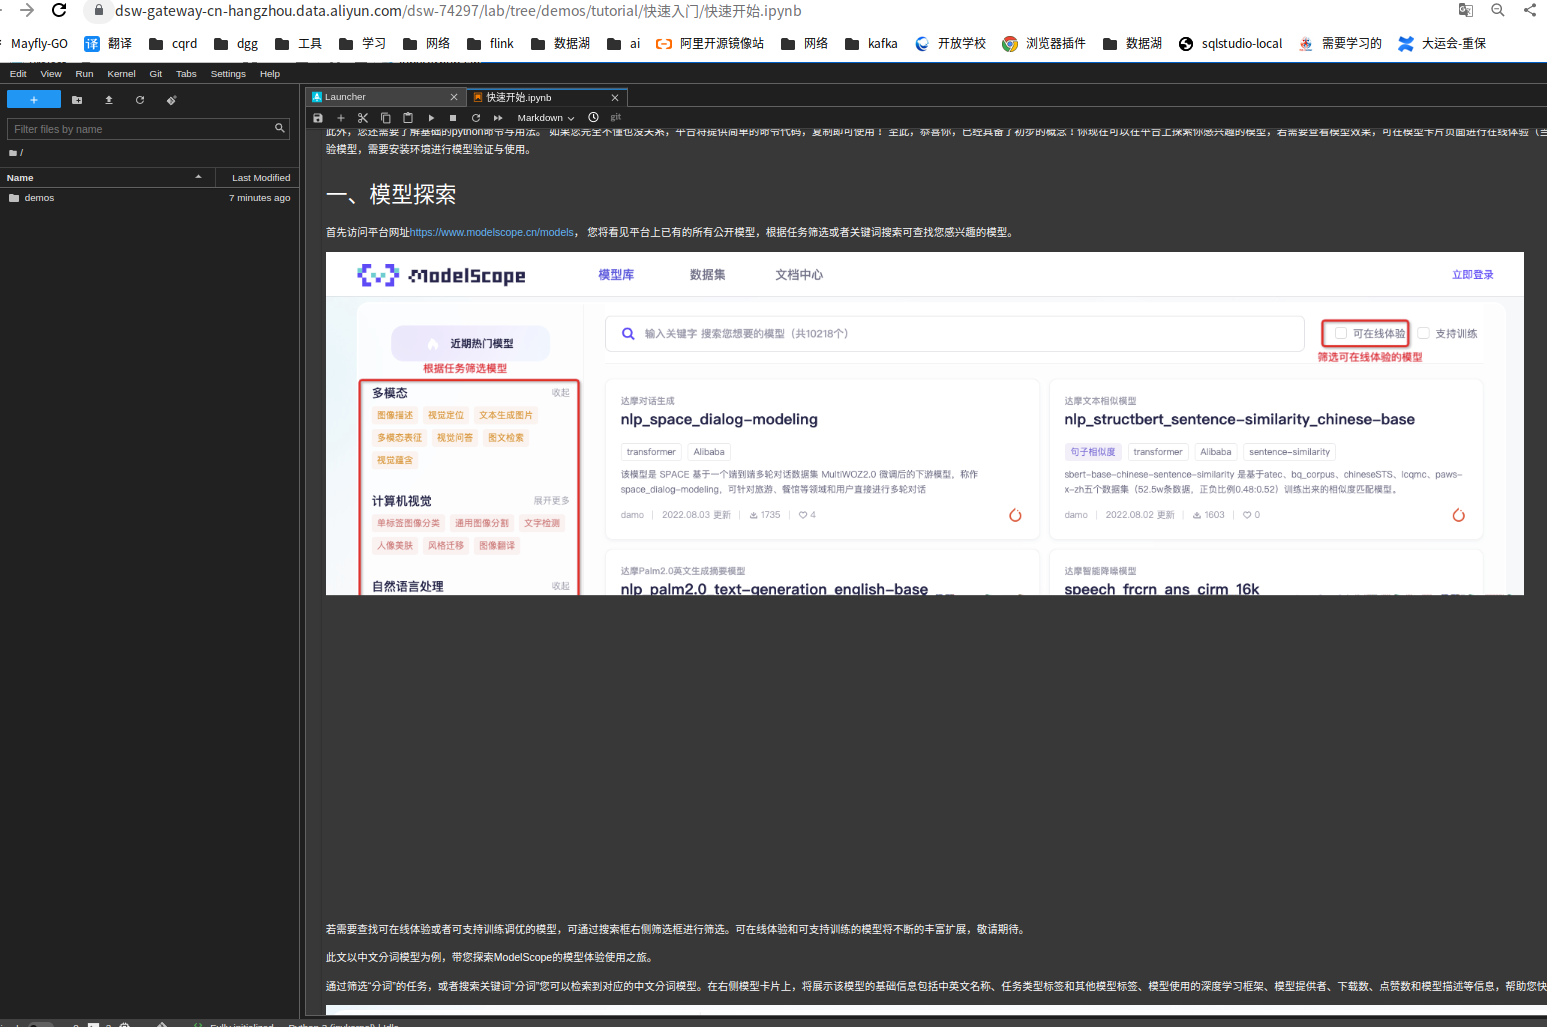Expand 计算机视觉 tags with 展开更多
The width and height of the screenshot is (1547, 1027).
pos(554,501)
